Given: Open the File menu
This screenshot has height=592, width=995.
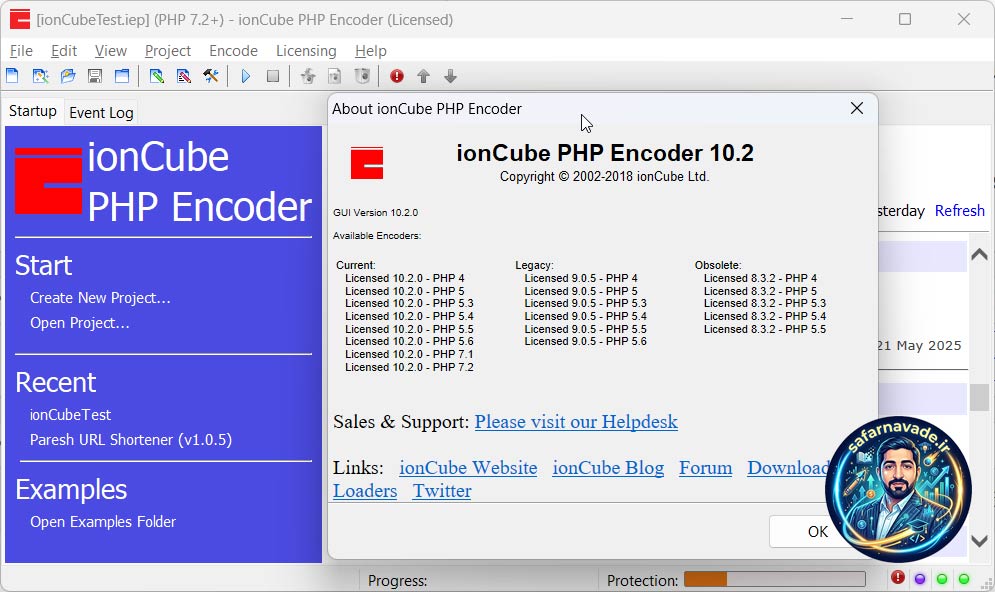Looking at the screenshot, I should point(21,51).
